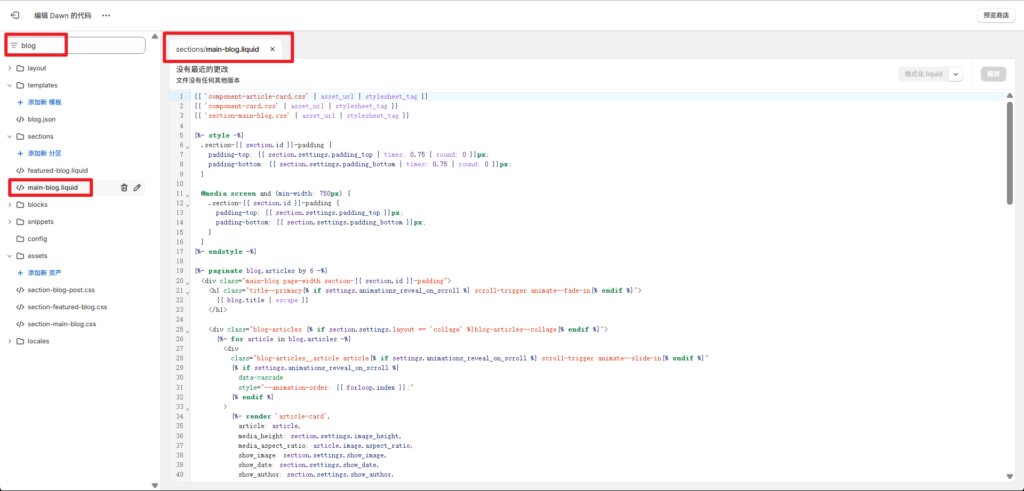Viewport: 1024px width, 491px height.
Task: Open section-main-blog.css file
Action: 62,323
